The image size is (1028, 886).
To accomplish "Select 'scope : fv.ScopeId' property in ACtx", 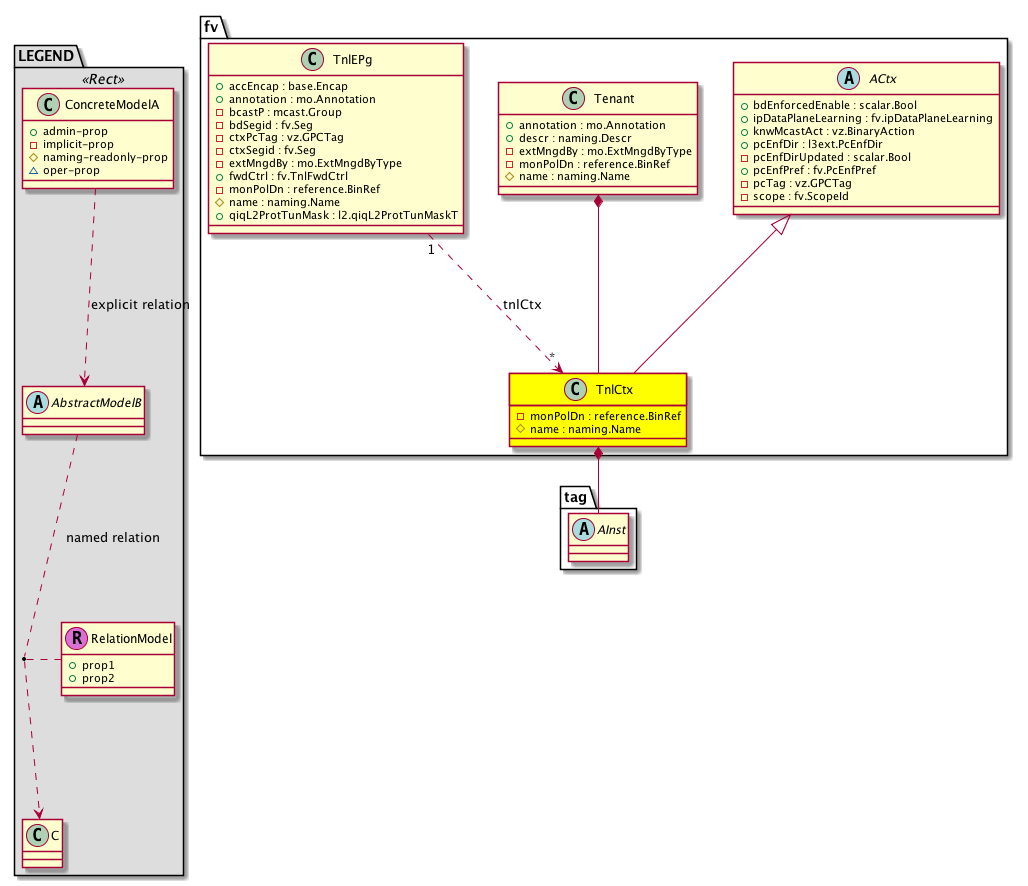I will tap(788, 197).
